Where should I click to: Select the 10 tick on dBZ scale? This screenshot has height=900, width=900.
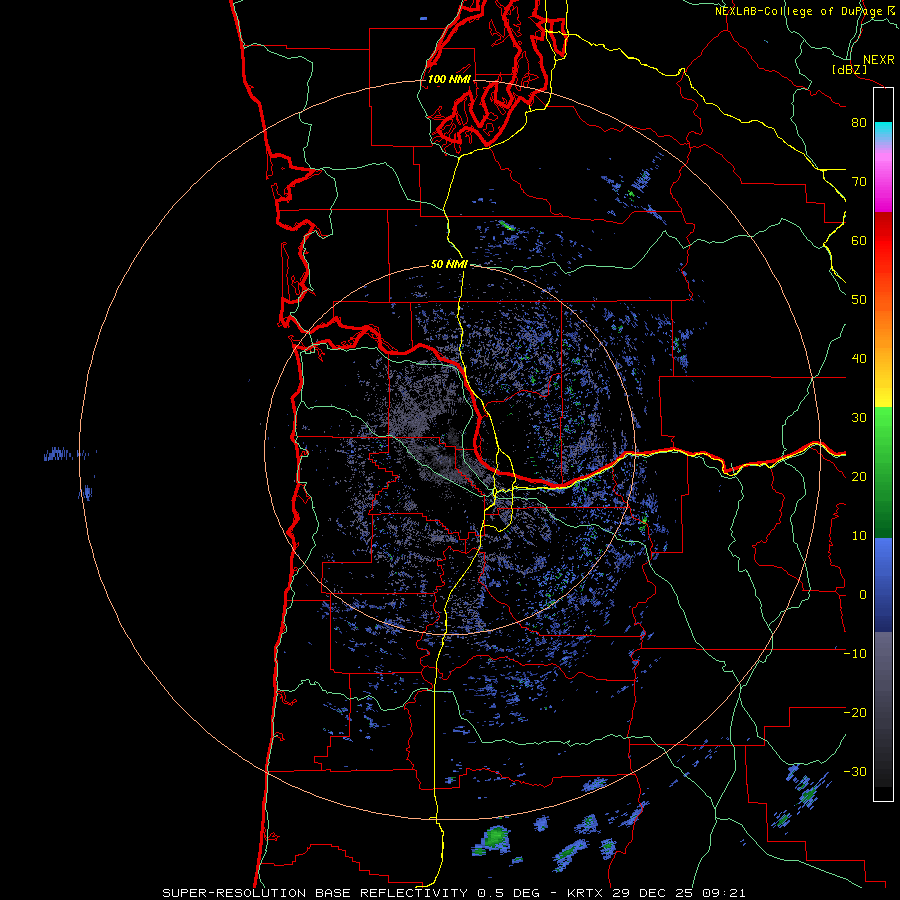pyautogui.click(x=859, y=536)
